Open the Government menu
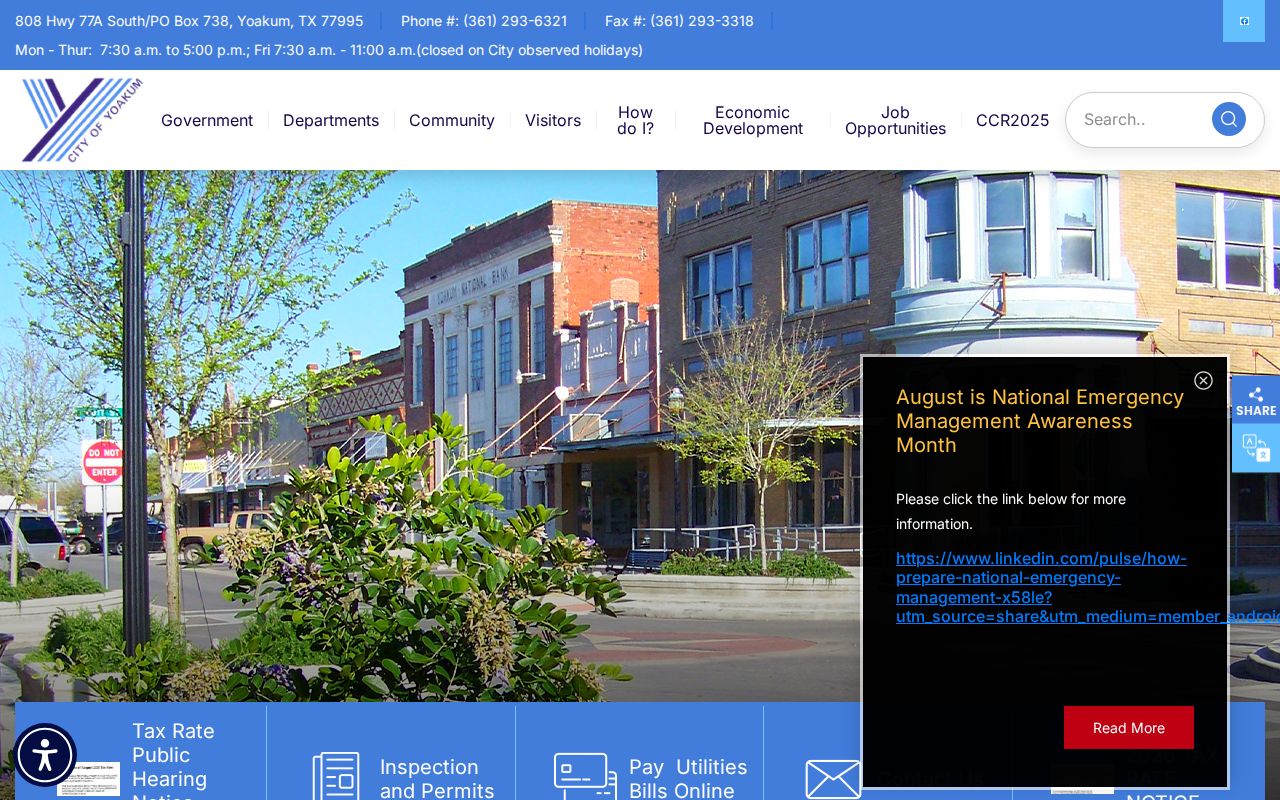The image size is (1280, 800). pyautogui.click(x=207, y=120)
